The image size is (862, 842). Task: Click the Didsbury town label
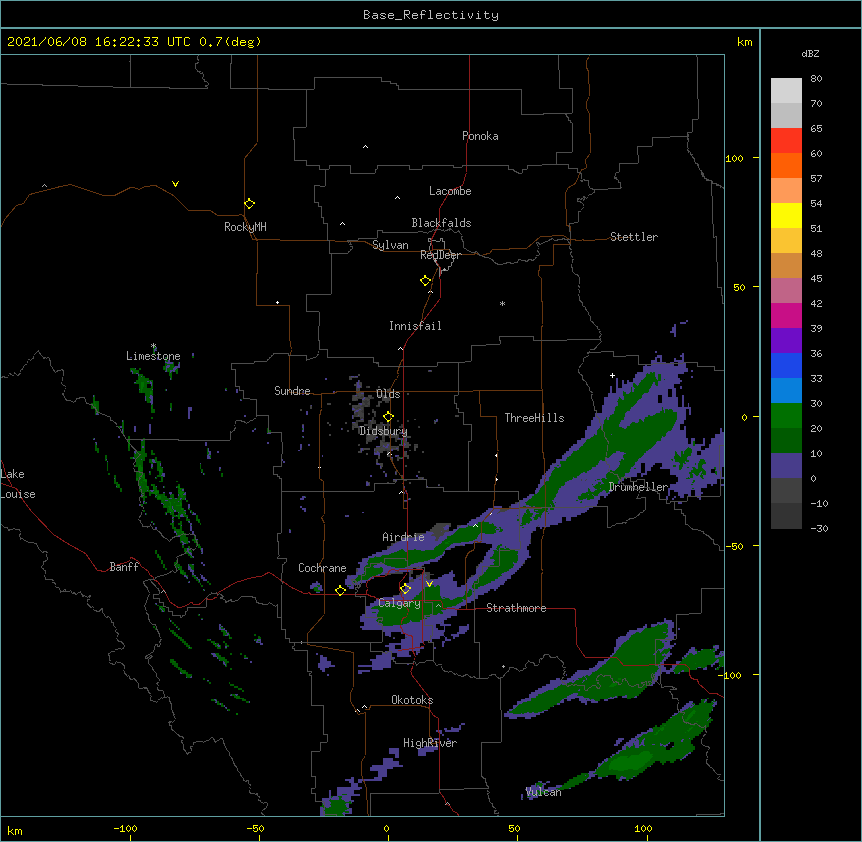pos(383,431)
